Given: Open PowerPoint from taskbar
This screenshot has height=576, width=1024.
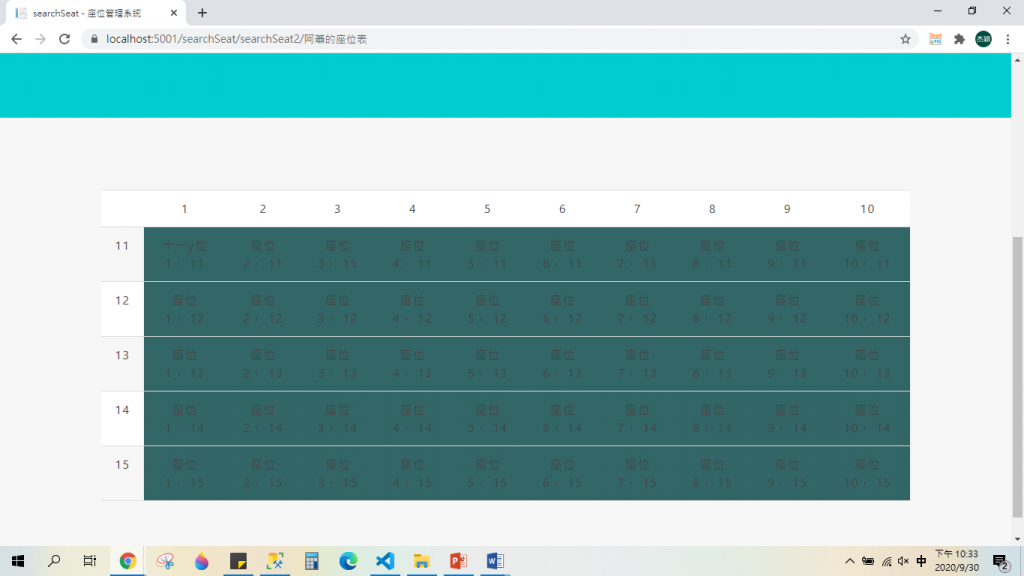Looking at the screenshot, I should (458, 561).
